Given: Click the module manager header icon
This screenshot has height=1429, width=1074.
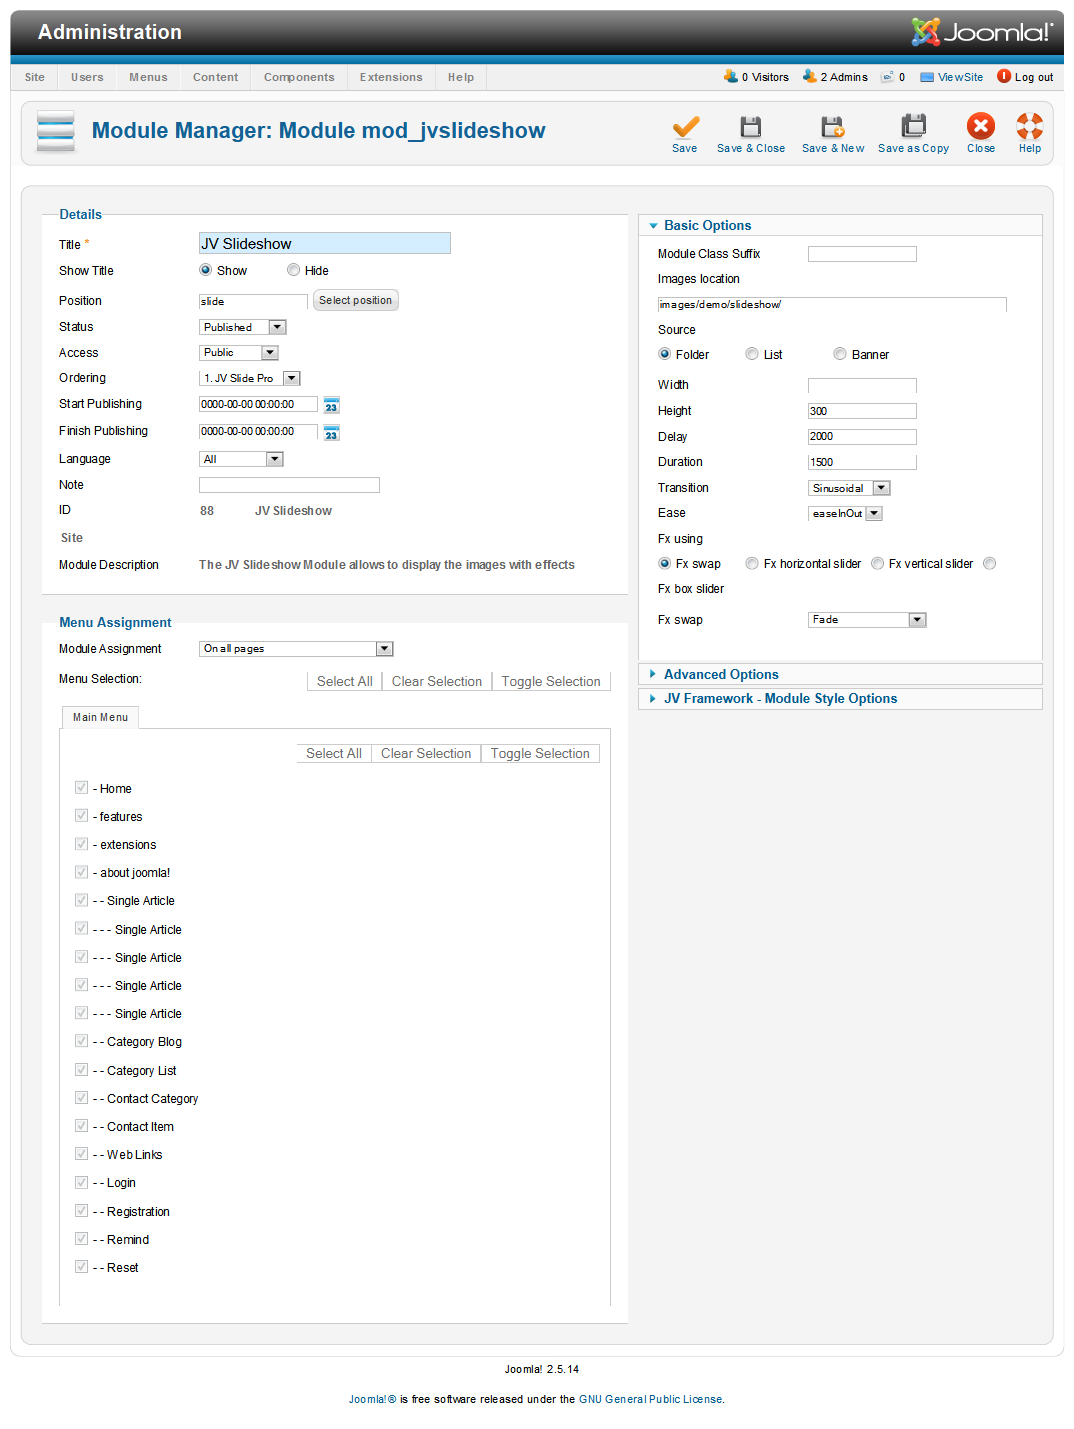Looking at the screenshot, I should pos(56,131).
